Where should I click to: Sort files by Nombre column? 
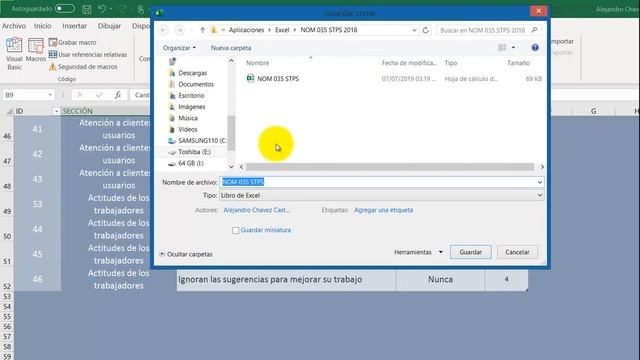[x=258, y=63]
